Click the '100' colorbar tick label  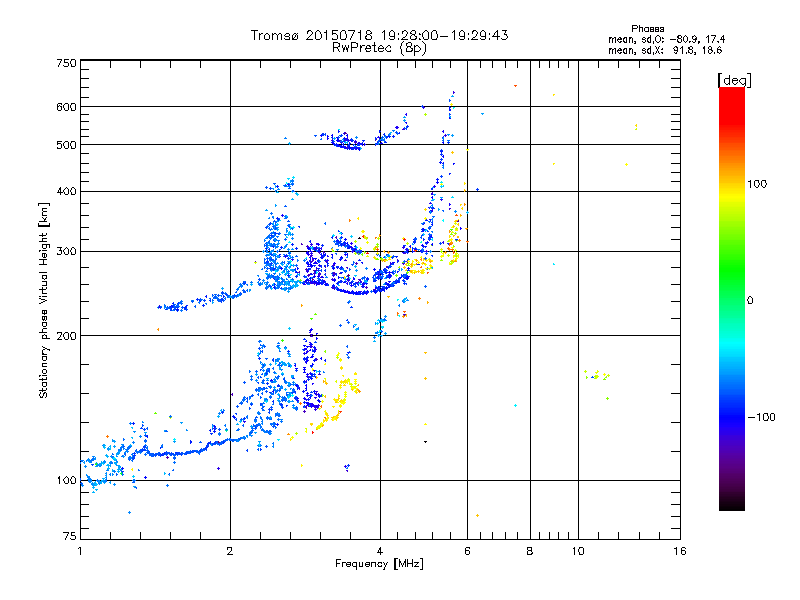click(x=757, y=184)
